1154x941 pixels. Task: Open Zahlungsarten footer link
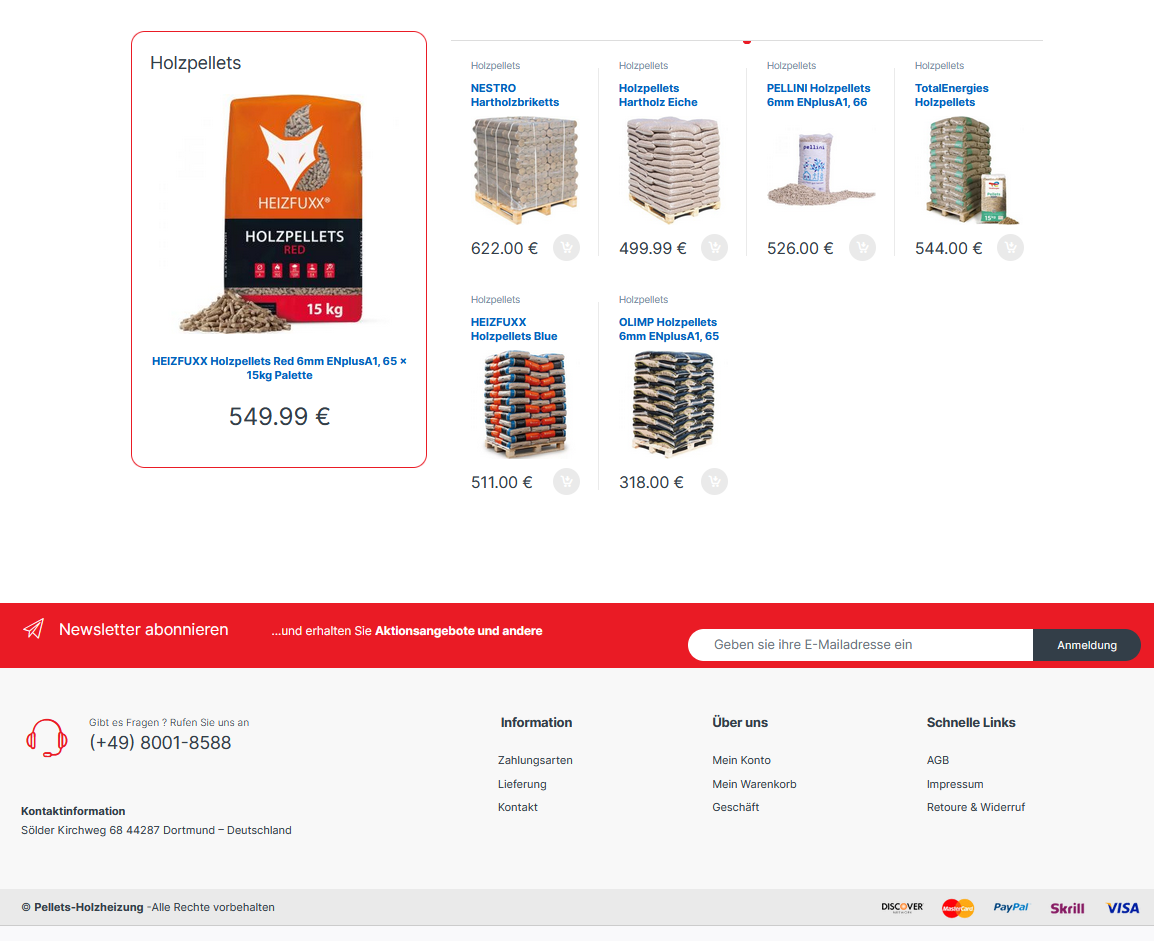point(535,760)
